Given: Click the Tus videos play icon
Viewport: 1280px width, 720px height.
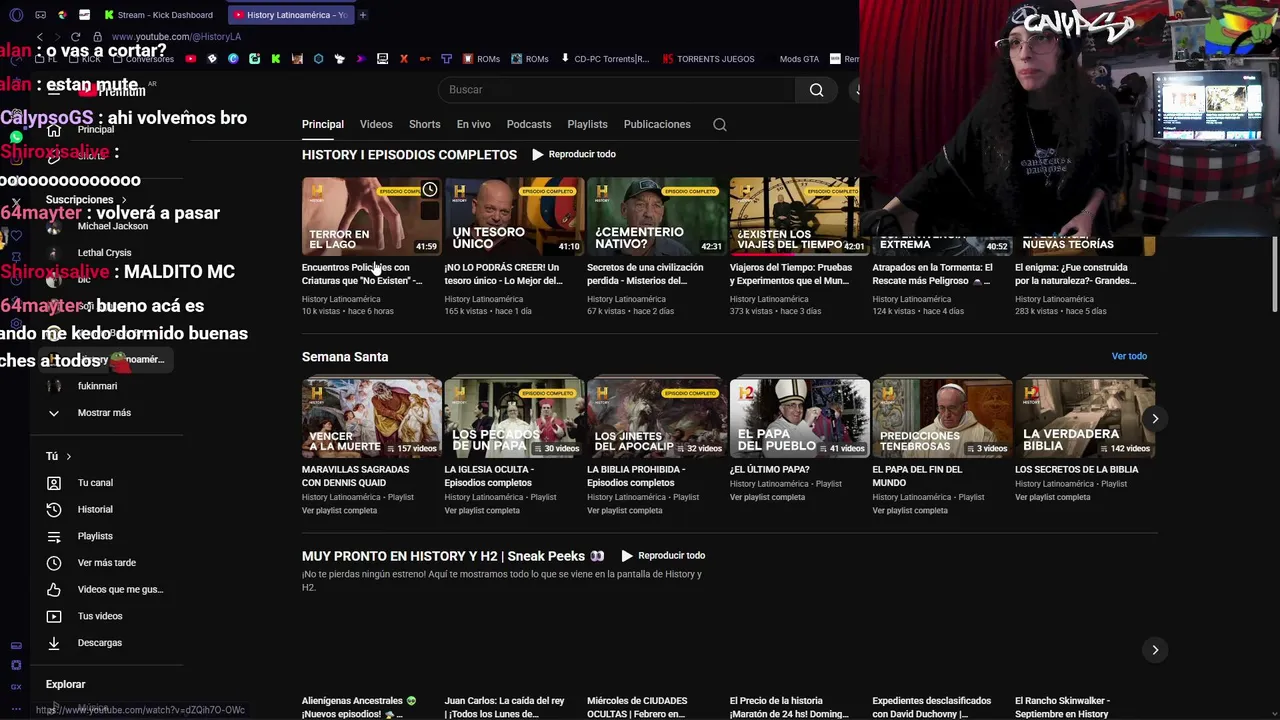Looking at the screenshot, I should [x=54, y=616].
